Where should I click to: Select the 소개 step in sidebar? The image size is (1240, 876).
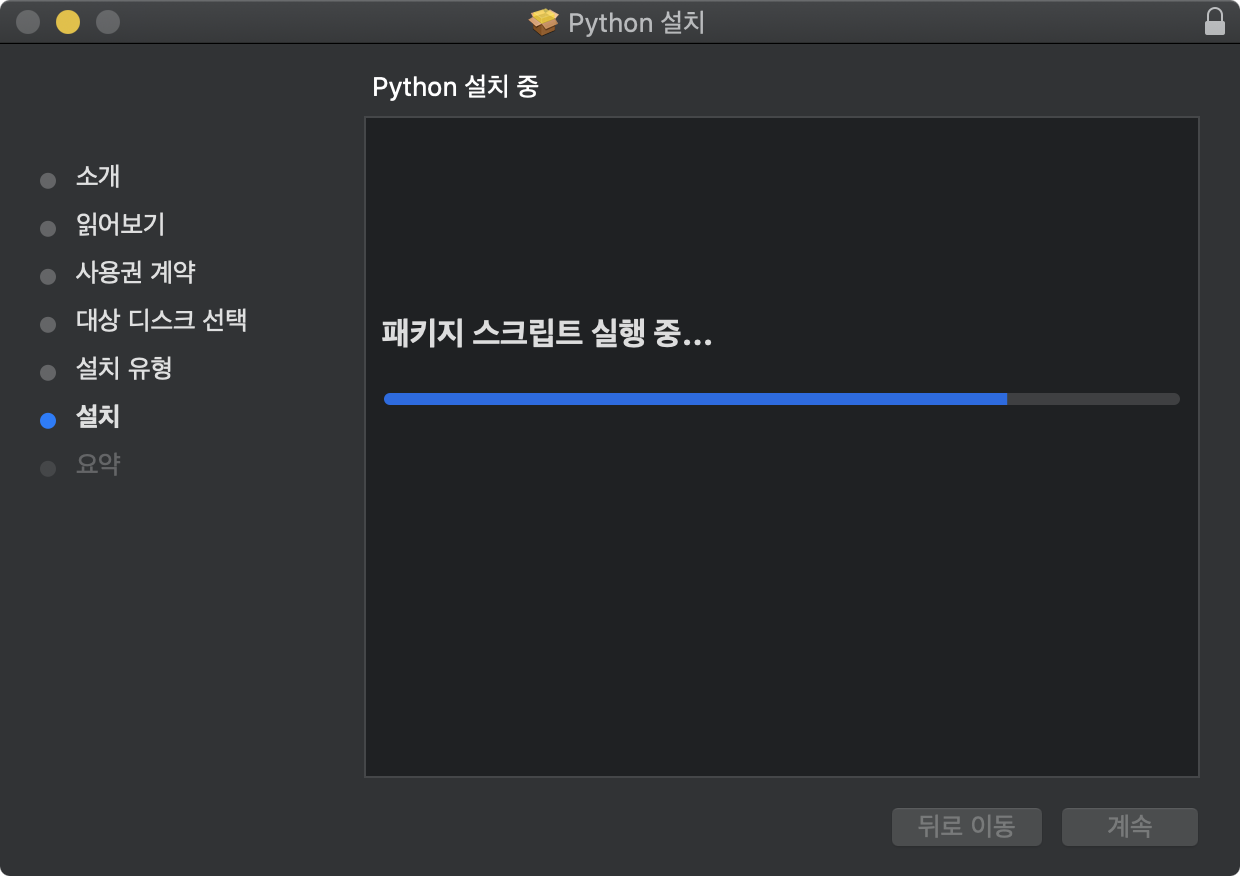pyautogui.click(x=98, y=177)
